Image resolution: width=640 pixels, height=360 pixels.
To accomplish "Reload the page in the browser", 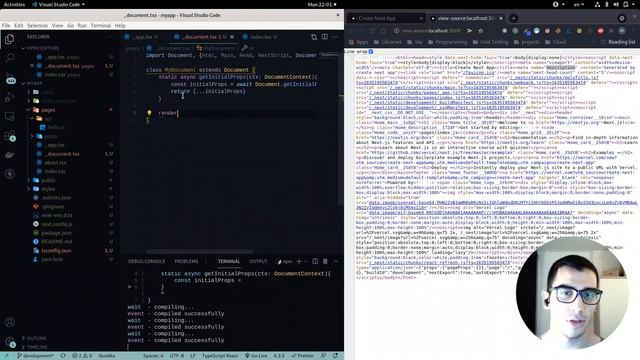I will [373, 31].
